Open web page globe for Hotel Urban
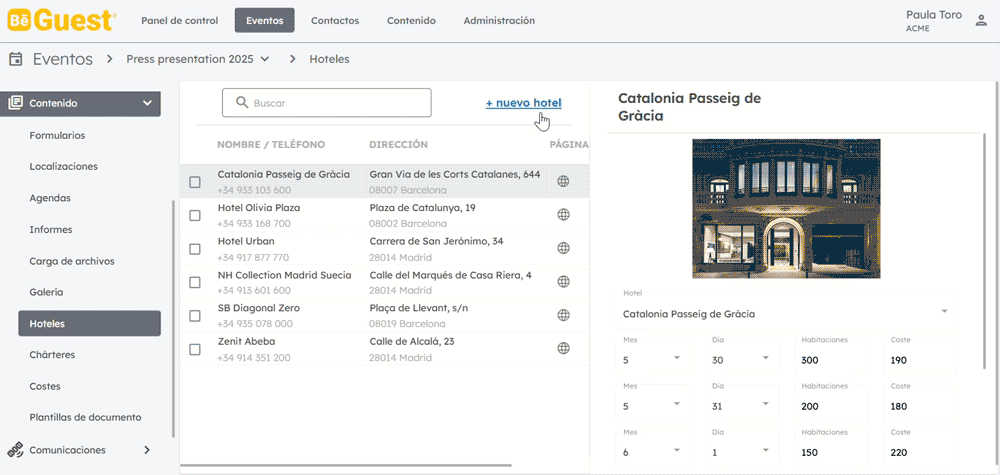1000x475 pixels. [x=563, y=248]
